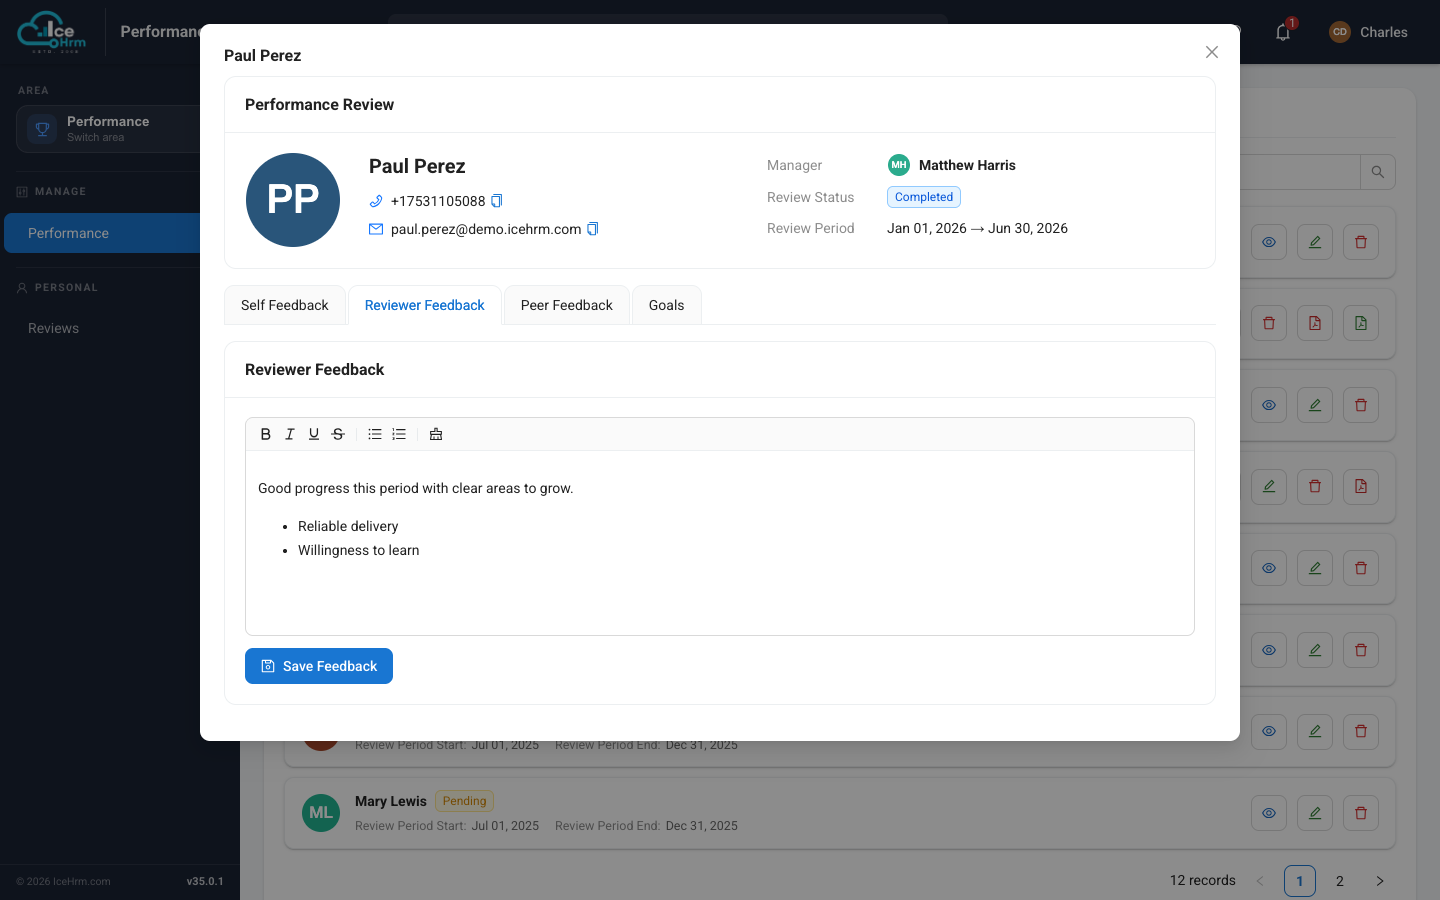The width and height of the screenshot is (1440, 900).
Task: Copy Paul Perez's phone number
Action: click(x=497, y=201)
